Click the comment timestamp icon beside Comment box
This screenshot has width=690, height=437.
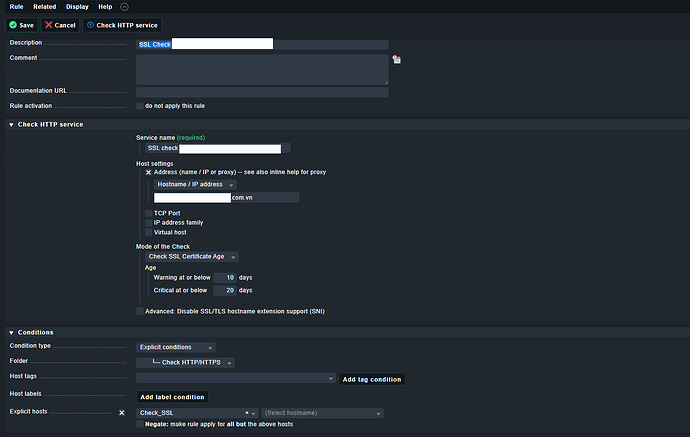pyautogui.click(x=396, y=60)
